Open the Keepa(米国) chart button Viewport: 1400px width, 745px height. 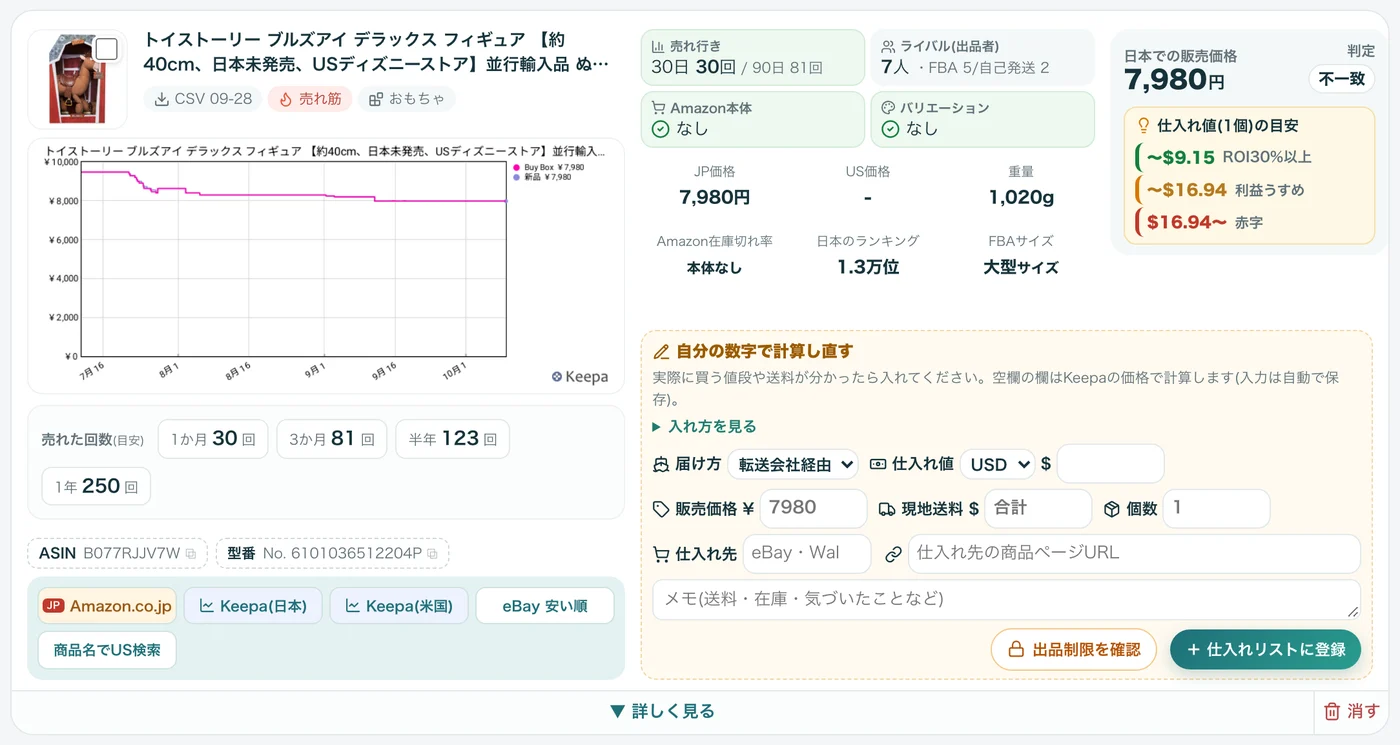pos(399,606)
